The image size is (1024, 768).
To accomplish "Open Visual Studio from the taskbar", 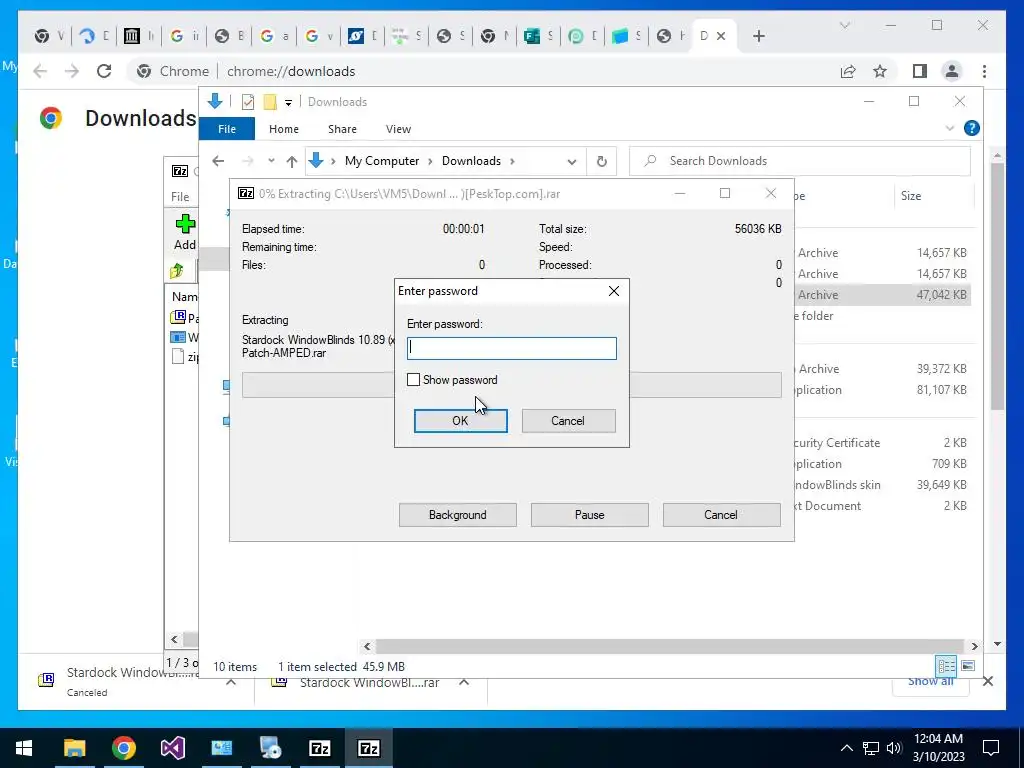I will point(172,748).
